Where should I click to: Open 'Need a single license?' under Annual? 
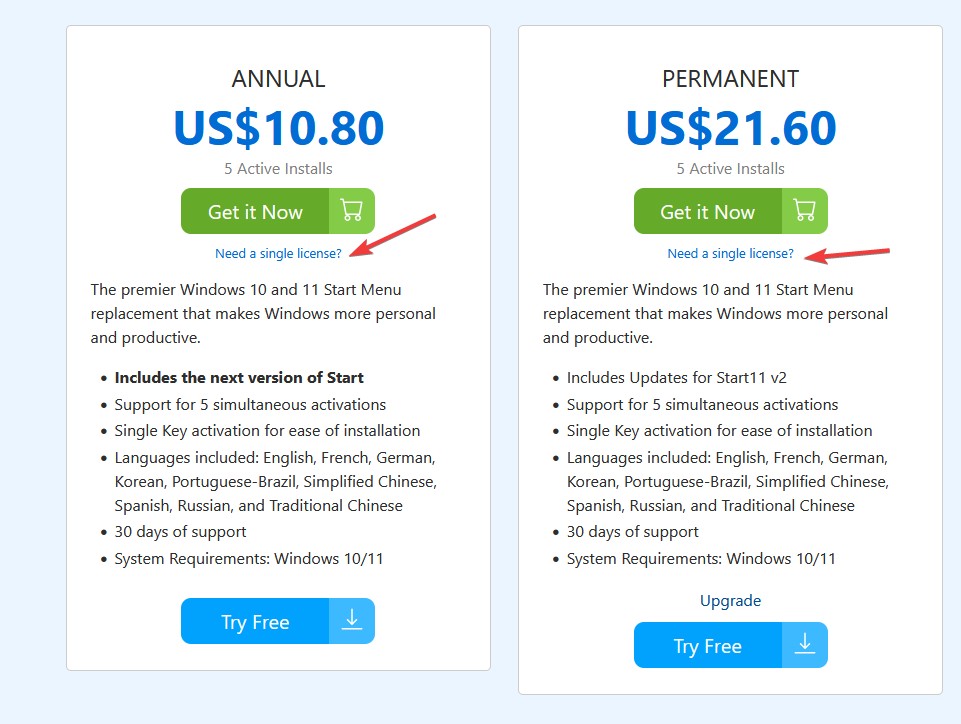pyautogui.click(x=278, y=253)
